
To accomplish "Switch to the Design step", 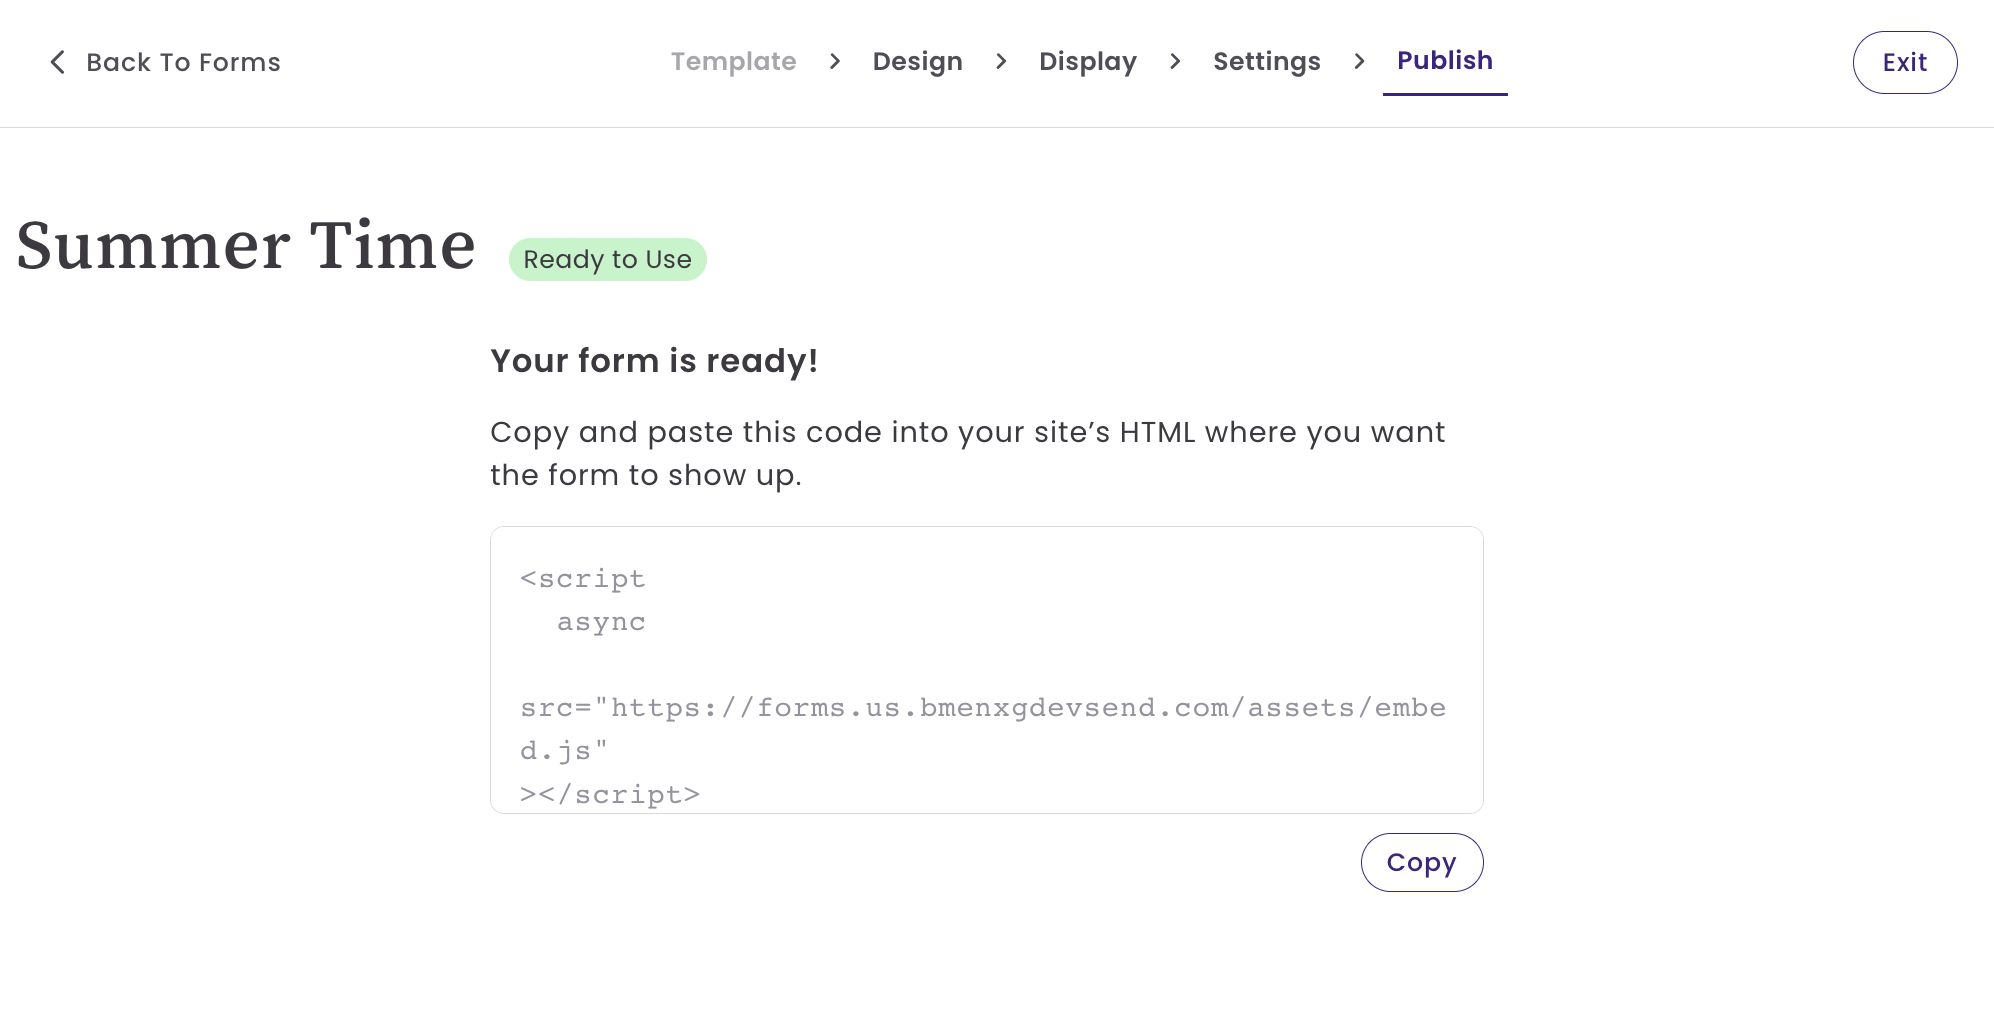I will tap(917, 61).
